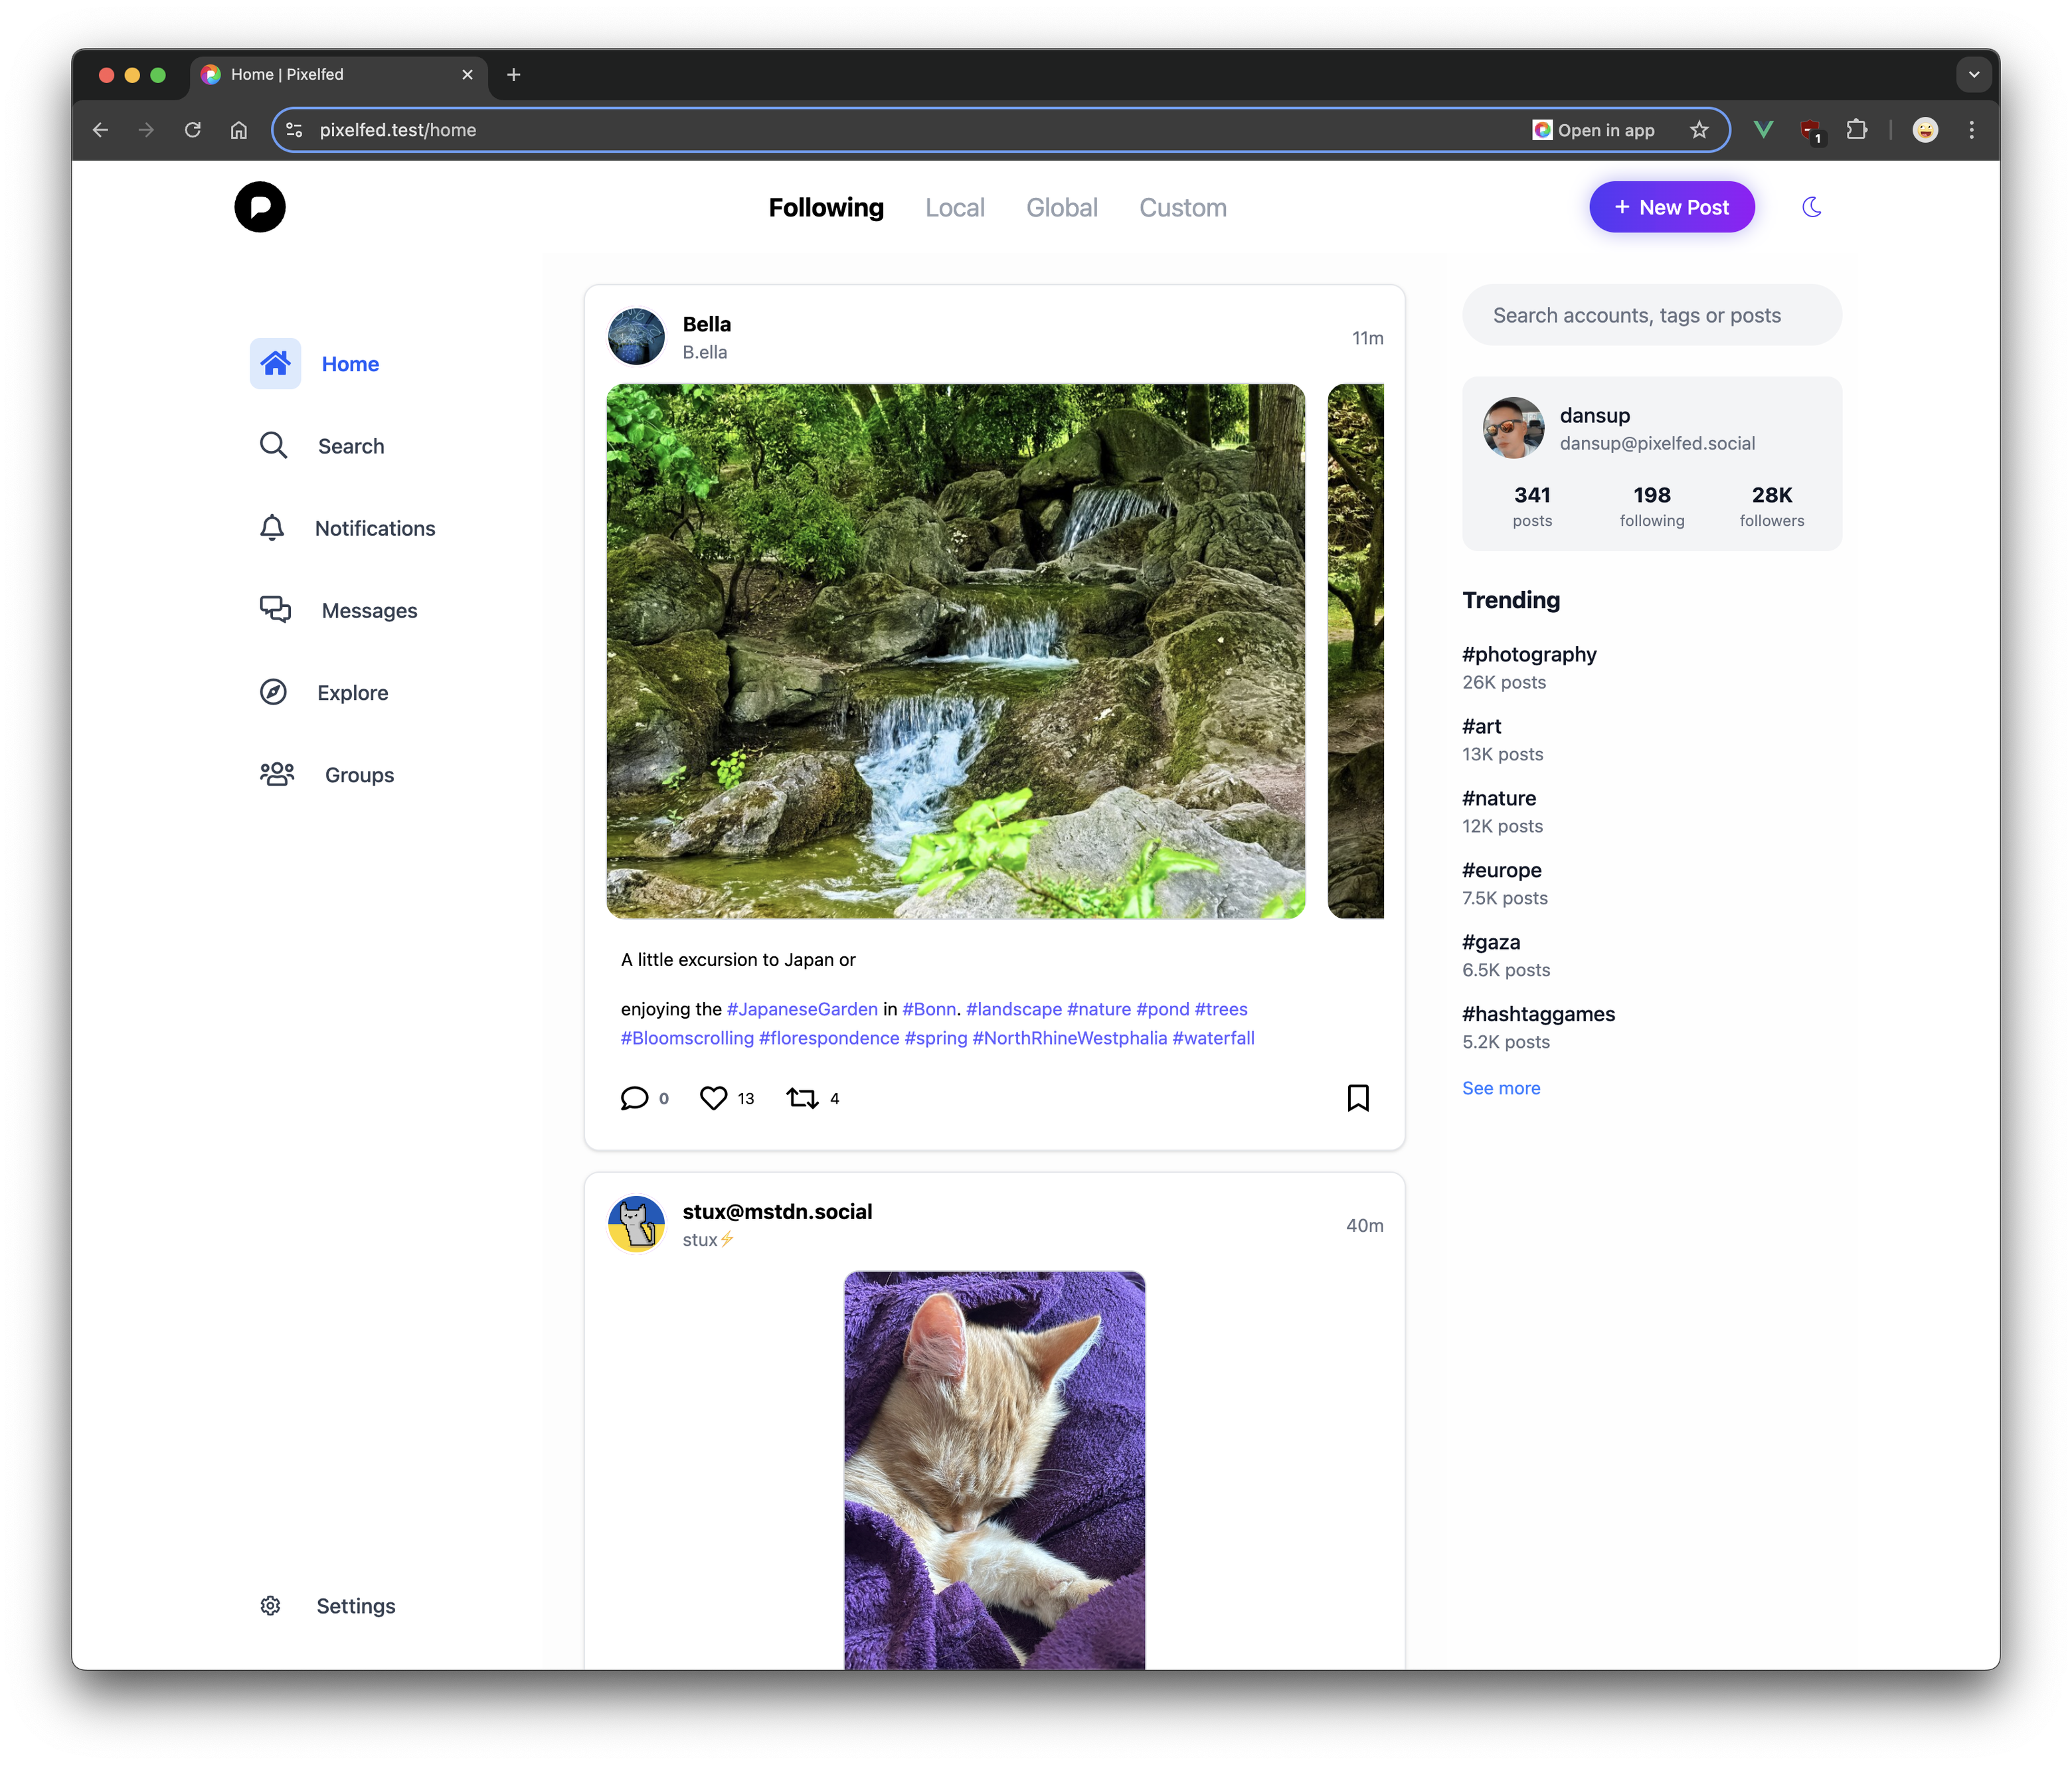Click the Search magnifier icon in sidebar
The width and height of the screenshot is (2072, 1765).
(x=273, y=445)
